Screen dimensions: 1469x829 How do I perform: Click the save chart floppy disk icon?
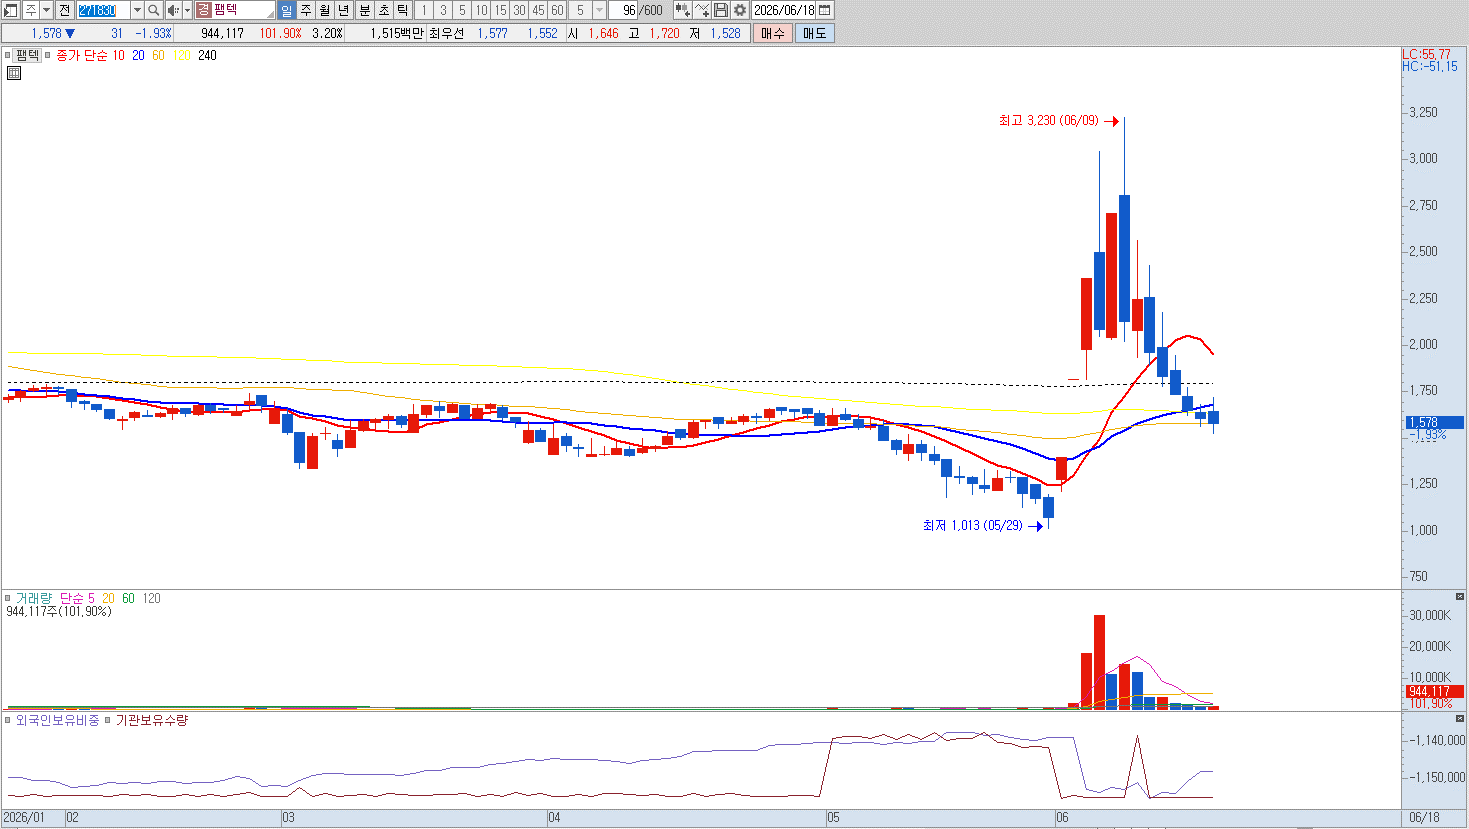[721, 10]
